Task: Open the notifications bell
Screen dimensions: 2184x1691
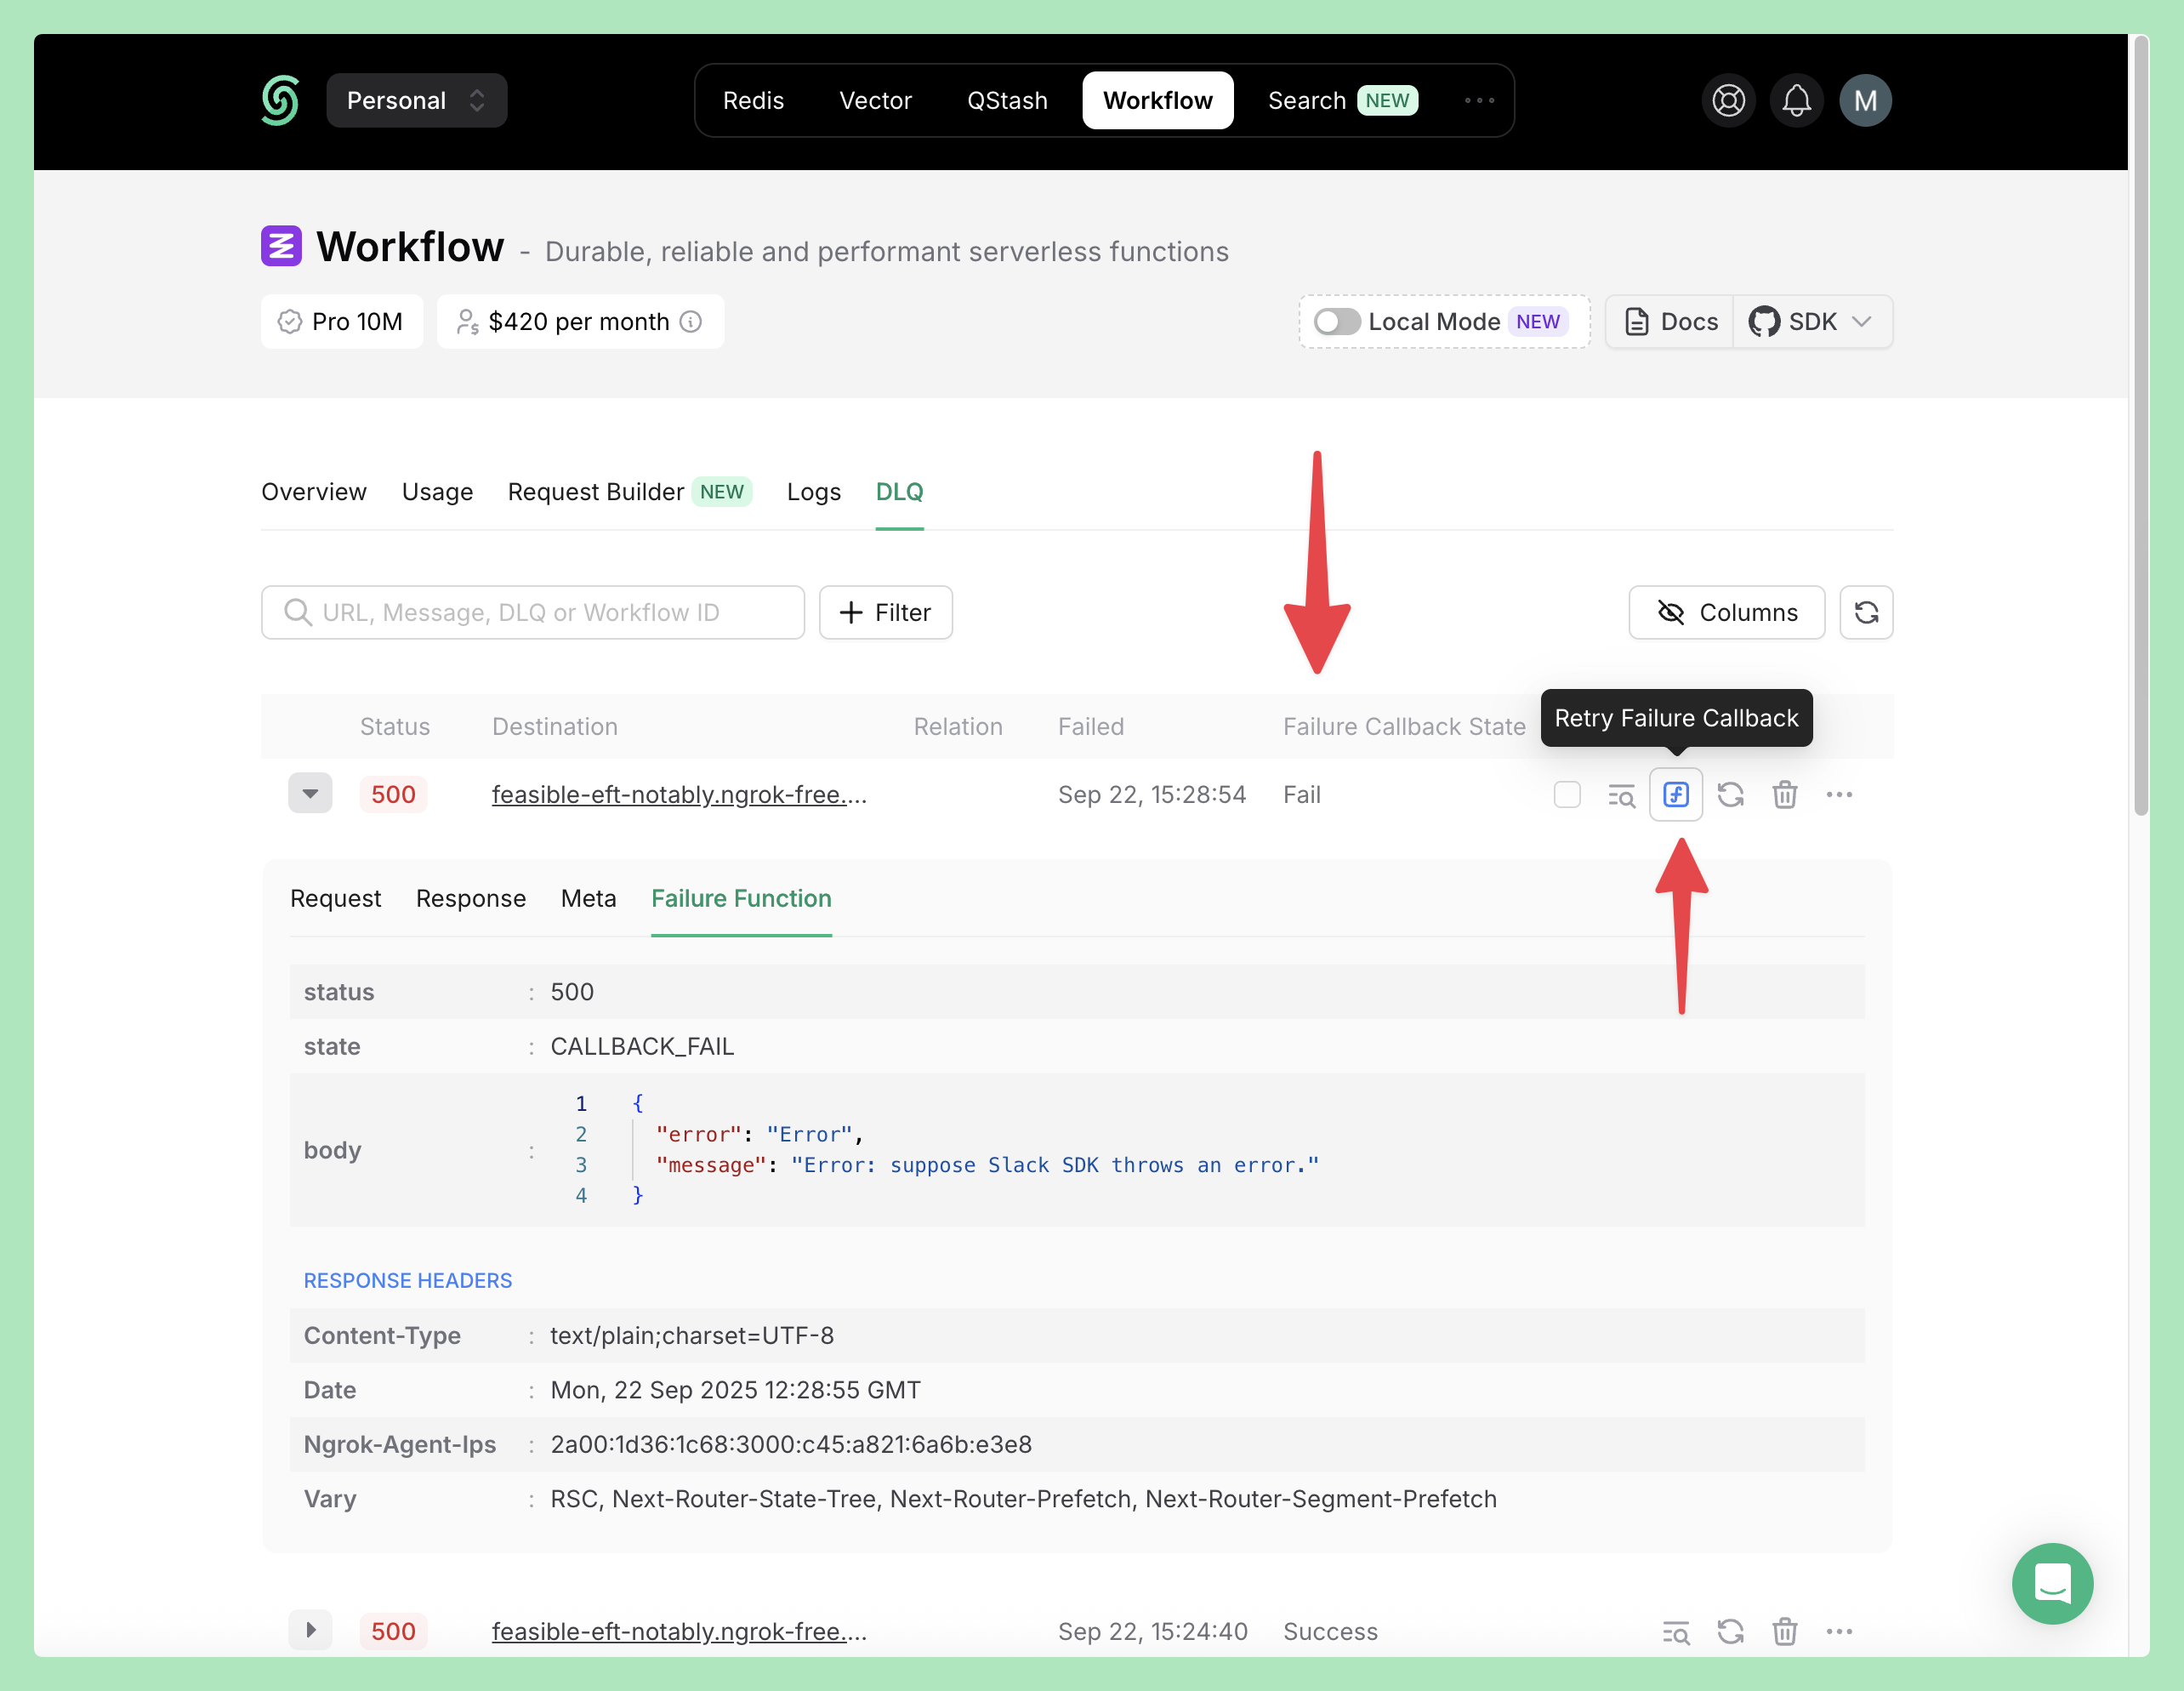Action: click(1796, 100)
